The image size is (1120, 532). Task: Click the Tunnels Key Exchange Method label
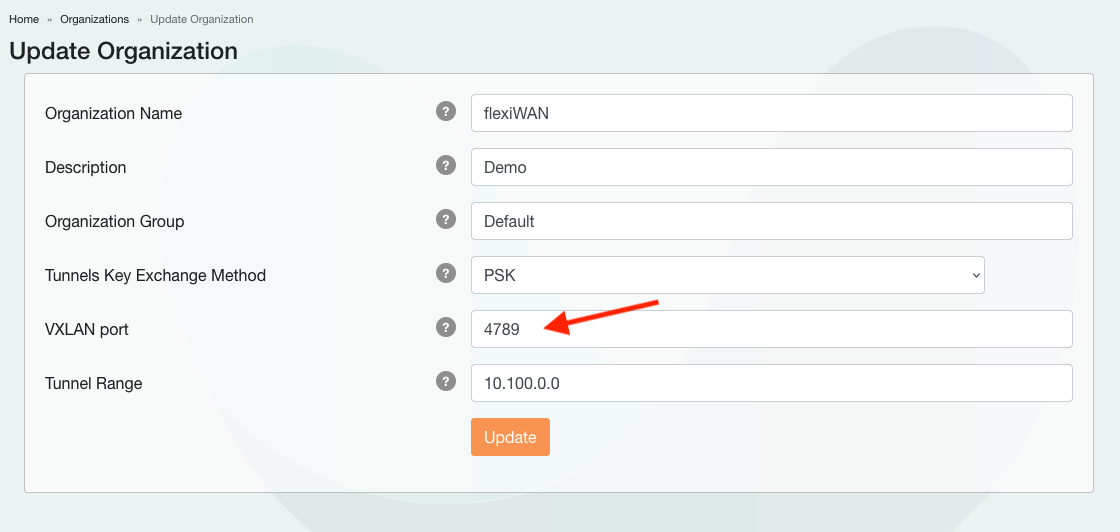pyautogui.click(x=155, y=275)
